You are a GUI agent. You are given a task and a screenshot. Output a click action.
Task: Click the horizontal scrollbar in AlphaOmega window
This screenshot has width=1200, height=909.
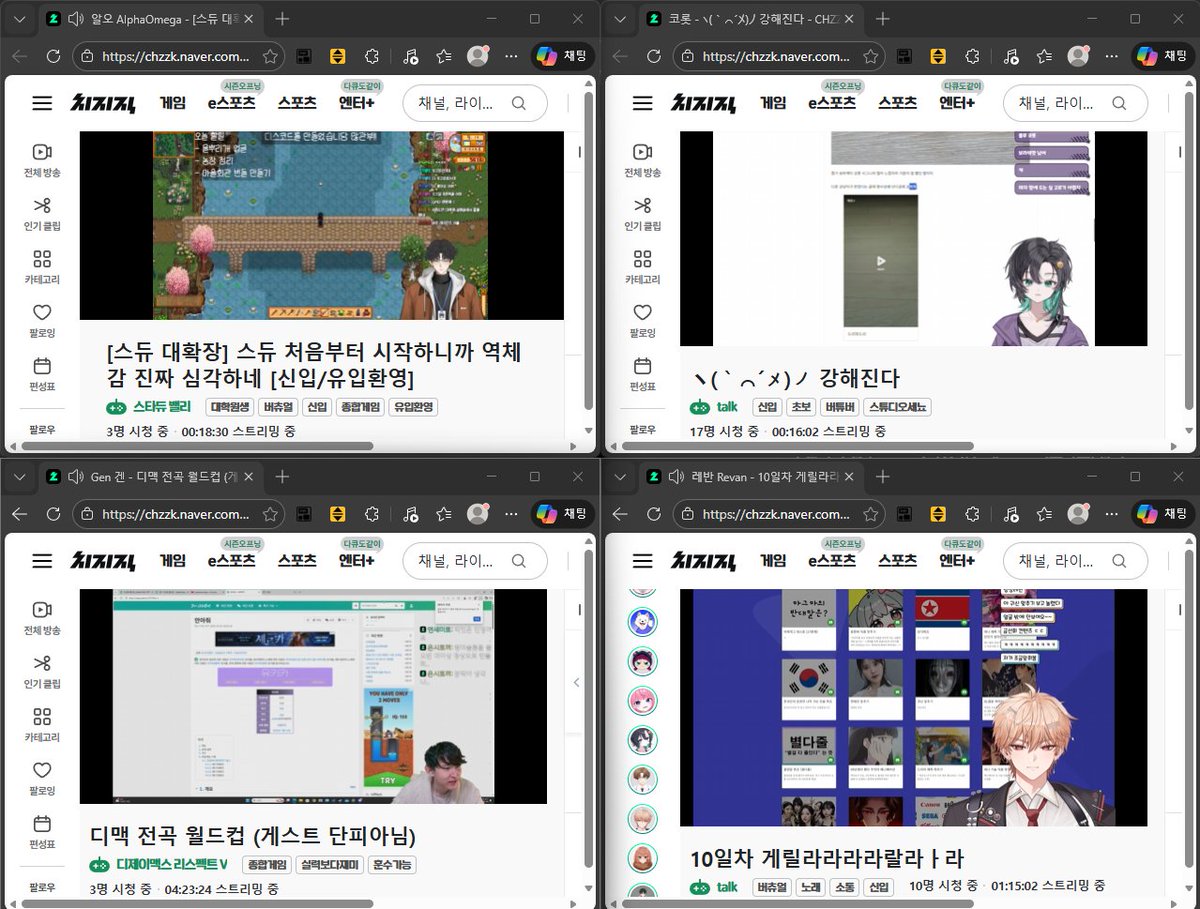197,446
